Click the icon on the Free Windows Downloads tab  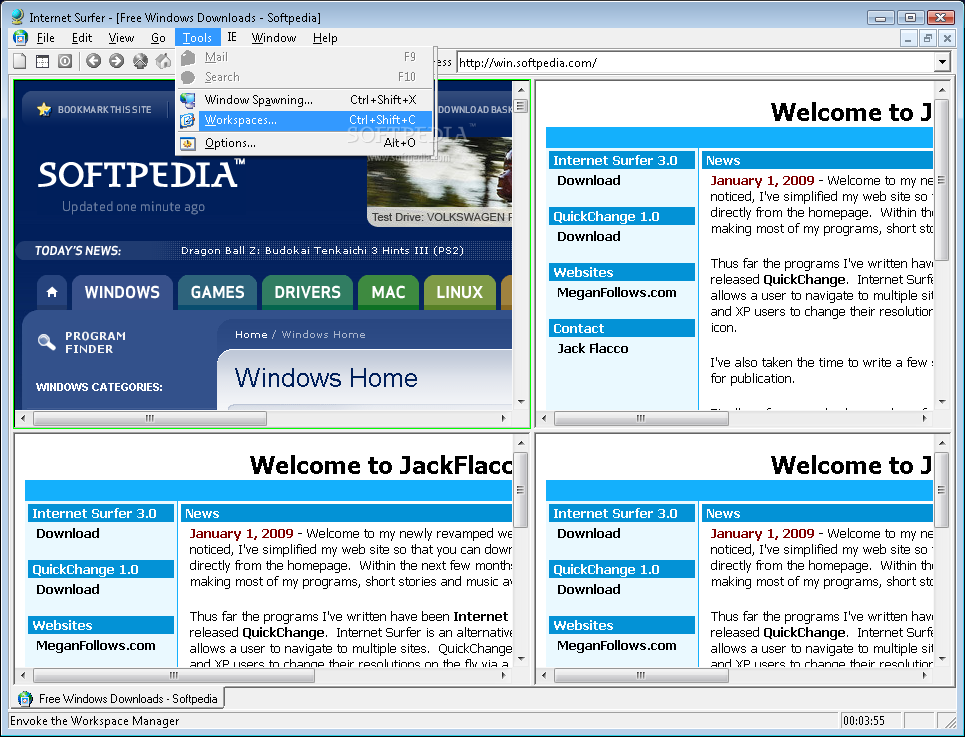click(25, 699)
